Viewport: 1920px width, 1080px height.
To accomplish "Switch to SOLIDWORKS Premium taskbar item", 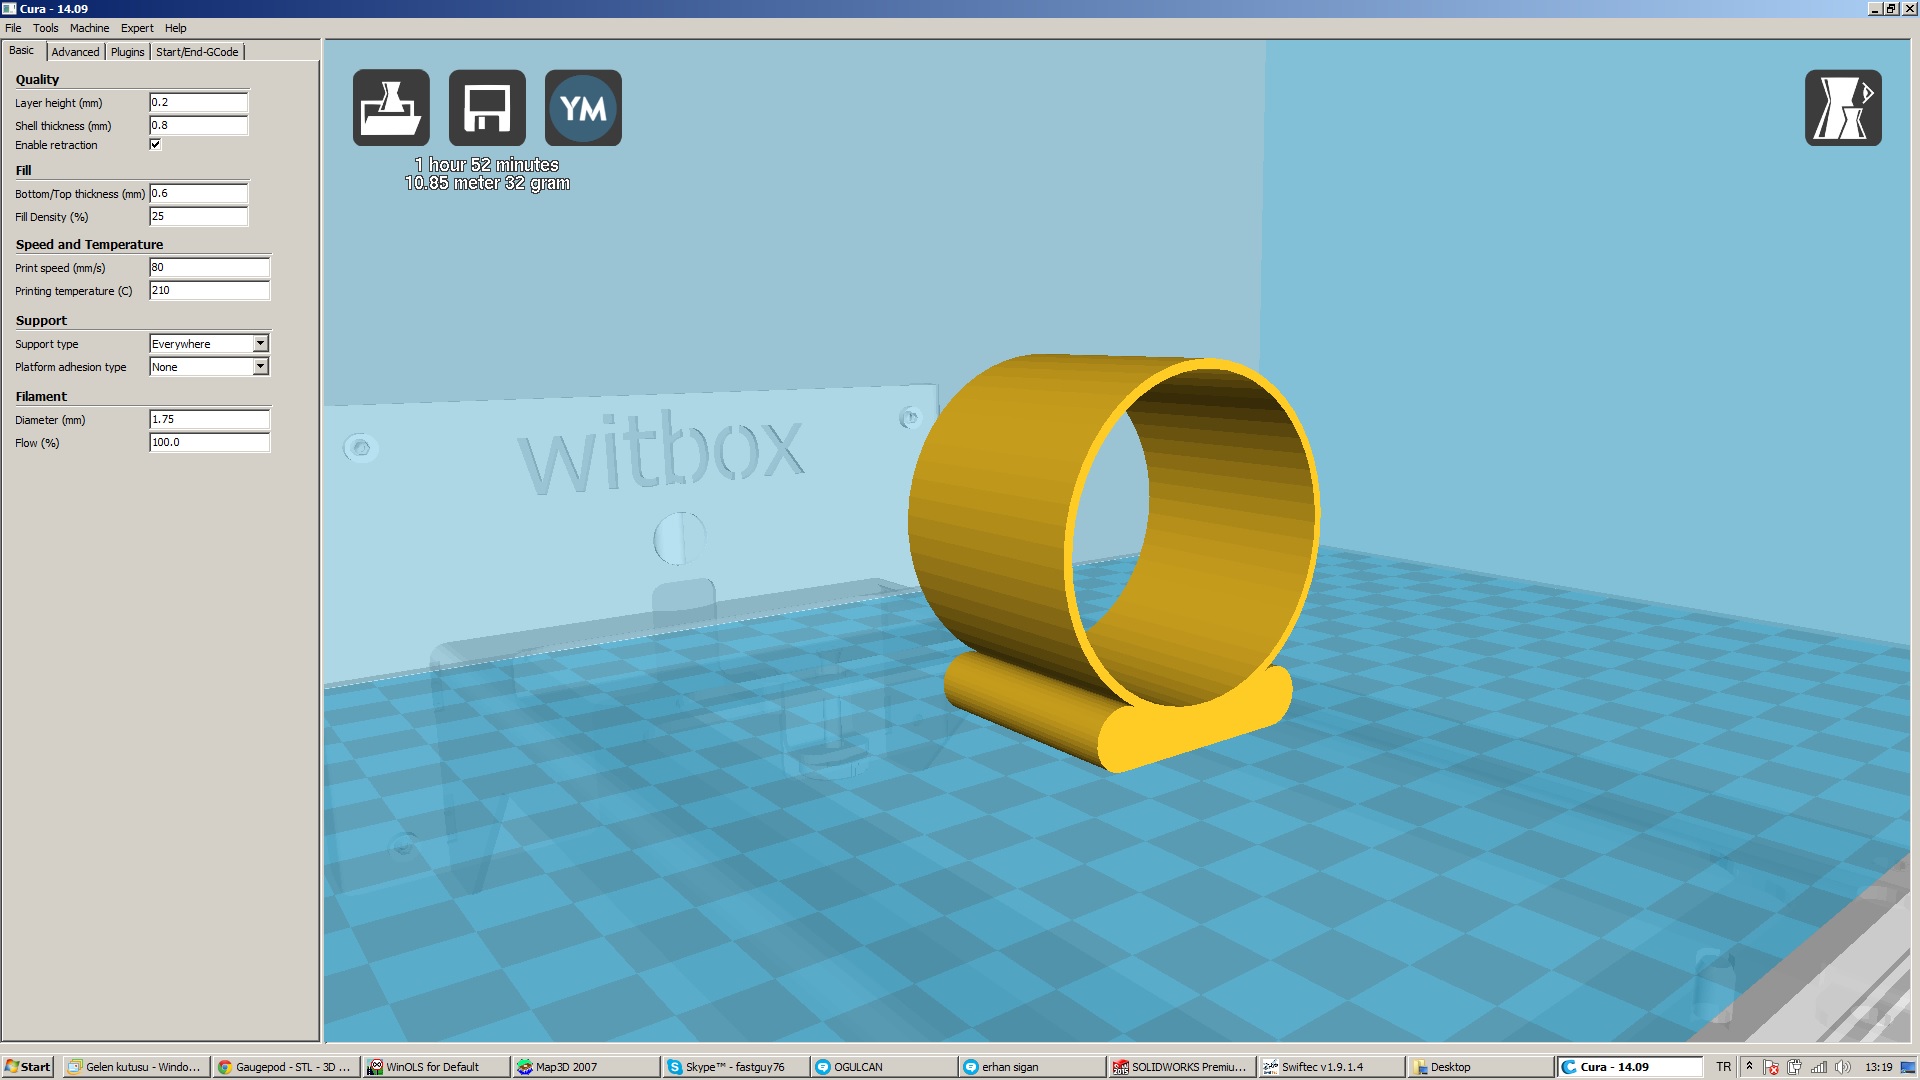I will 1182,1067.
